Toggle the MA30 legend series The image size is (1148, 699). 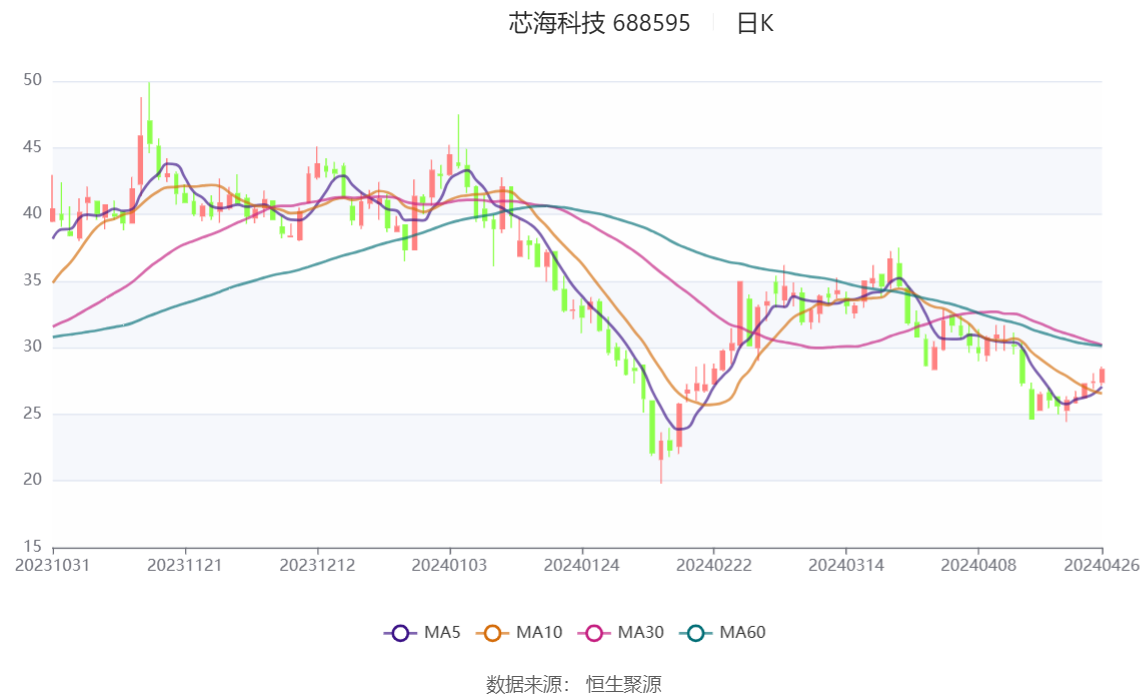[x=621, y=632]
